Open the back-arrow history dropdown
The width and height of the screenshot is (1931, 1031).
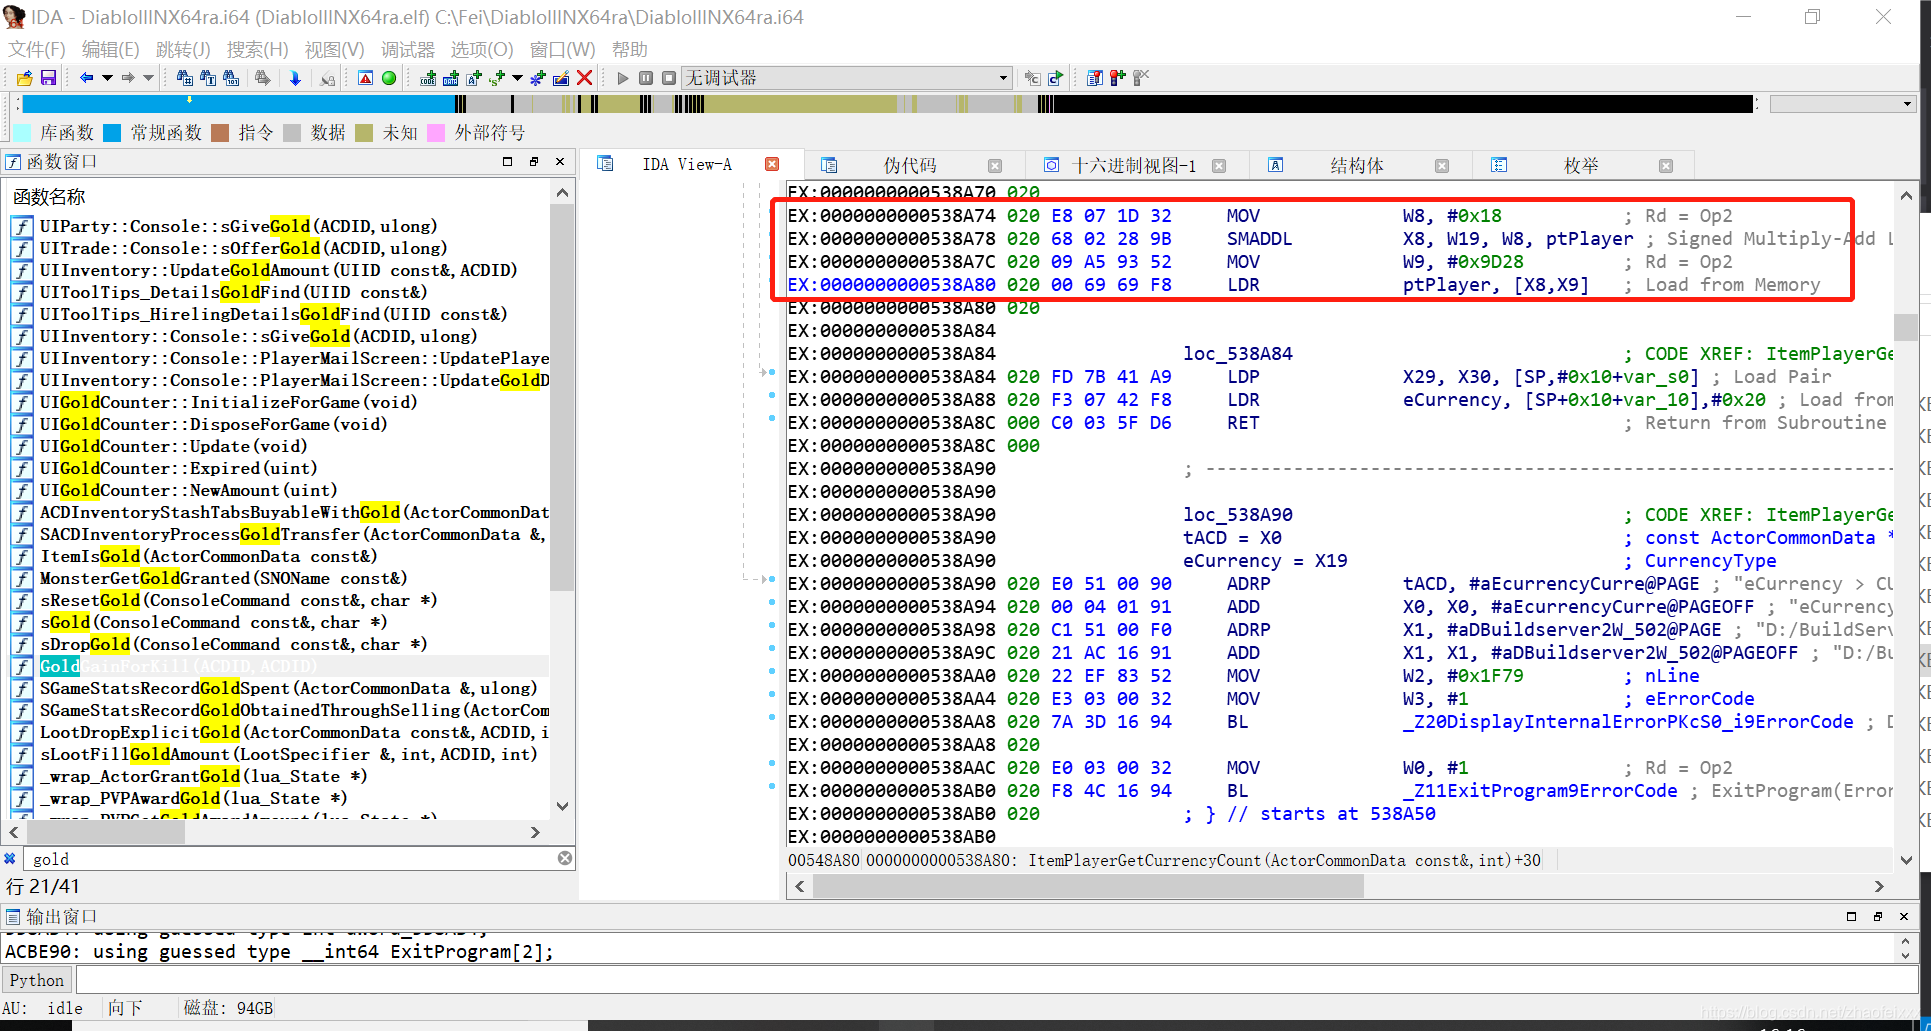coord(107,78)
